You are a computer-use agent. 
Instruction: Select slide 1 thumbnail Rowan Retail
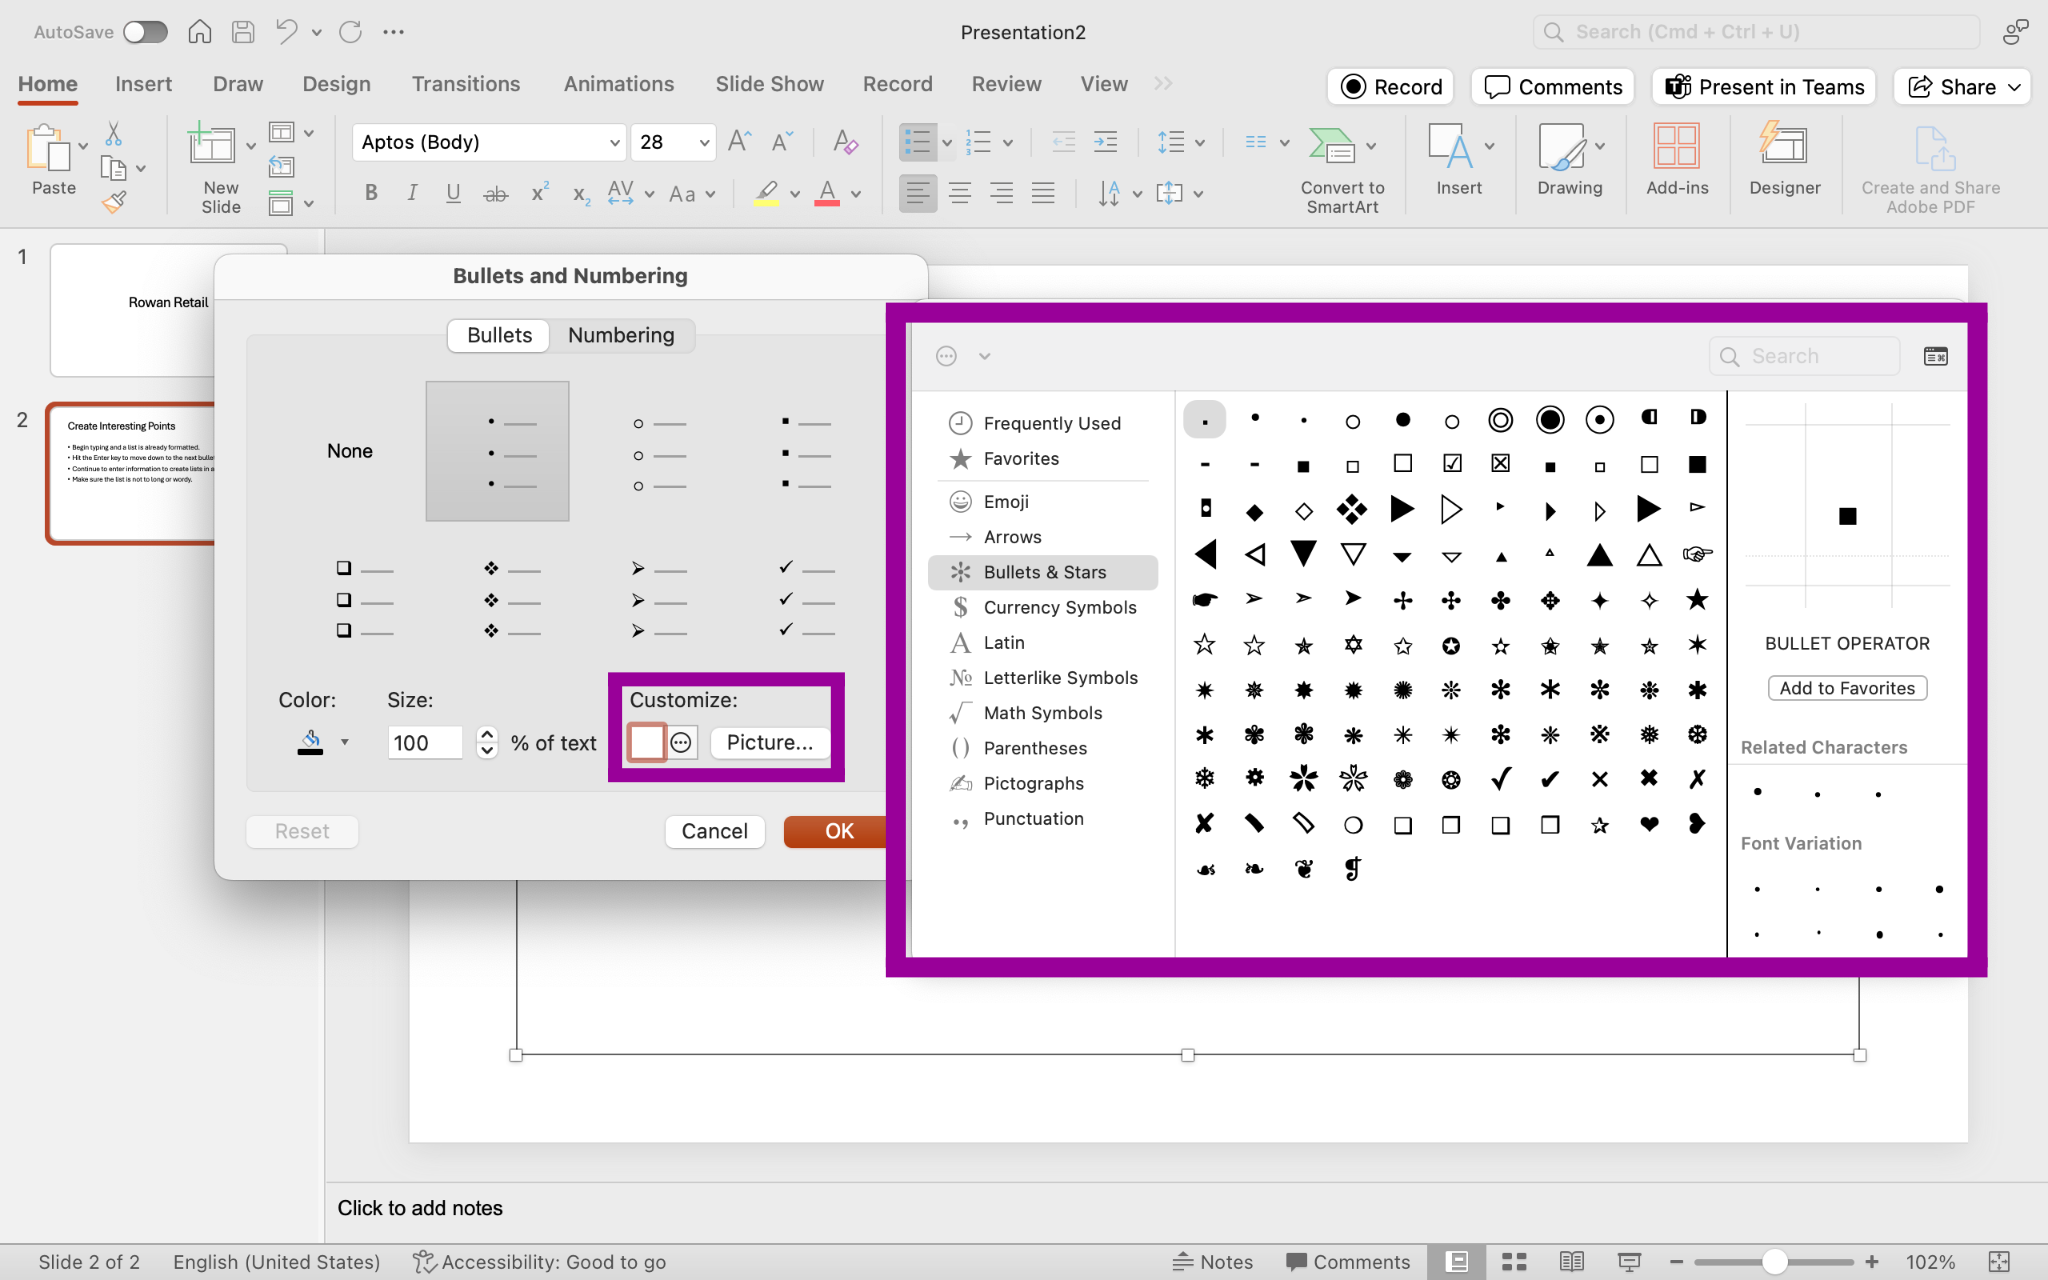coord(168,310)
